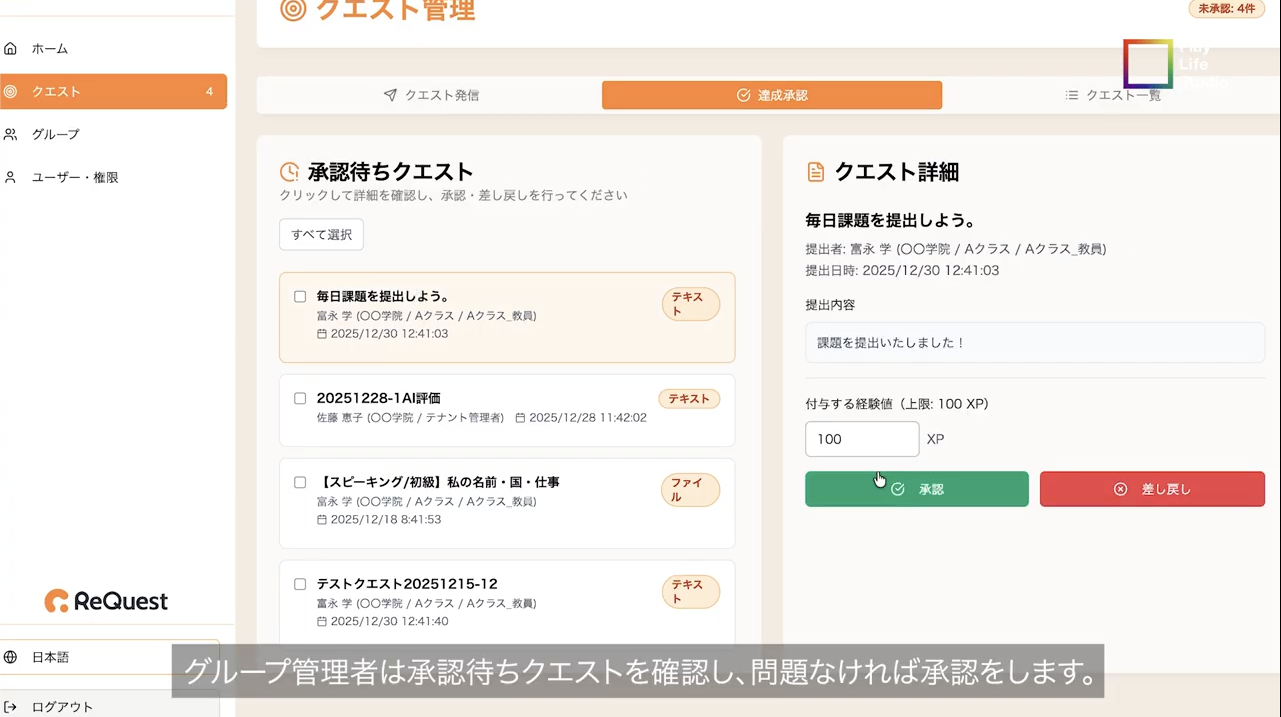Check the 毎日課題を提出しよう quest checkbox
This screenshot has height=717, width=1281.
point(300,296)
